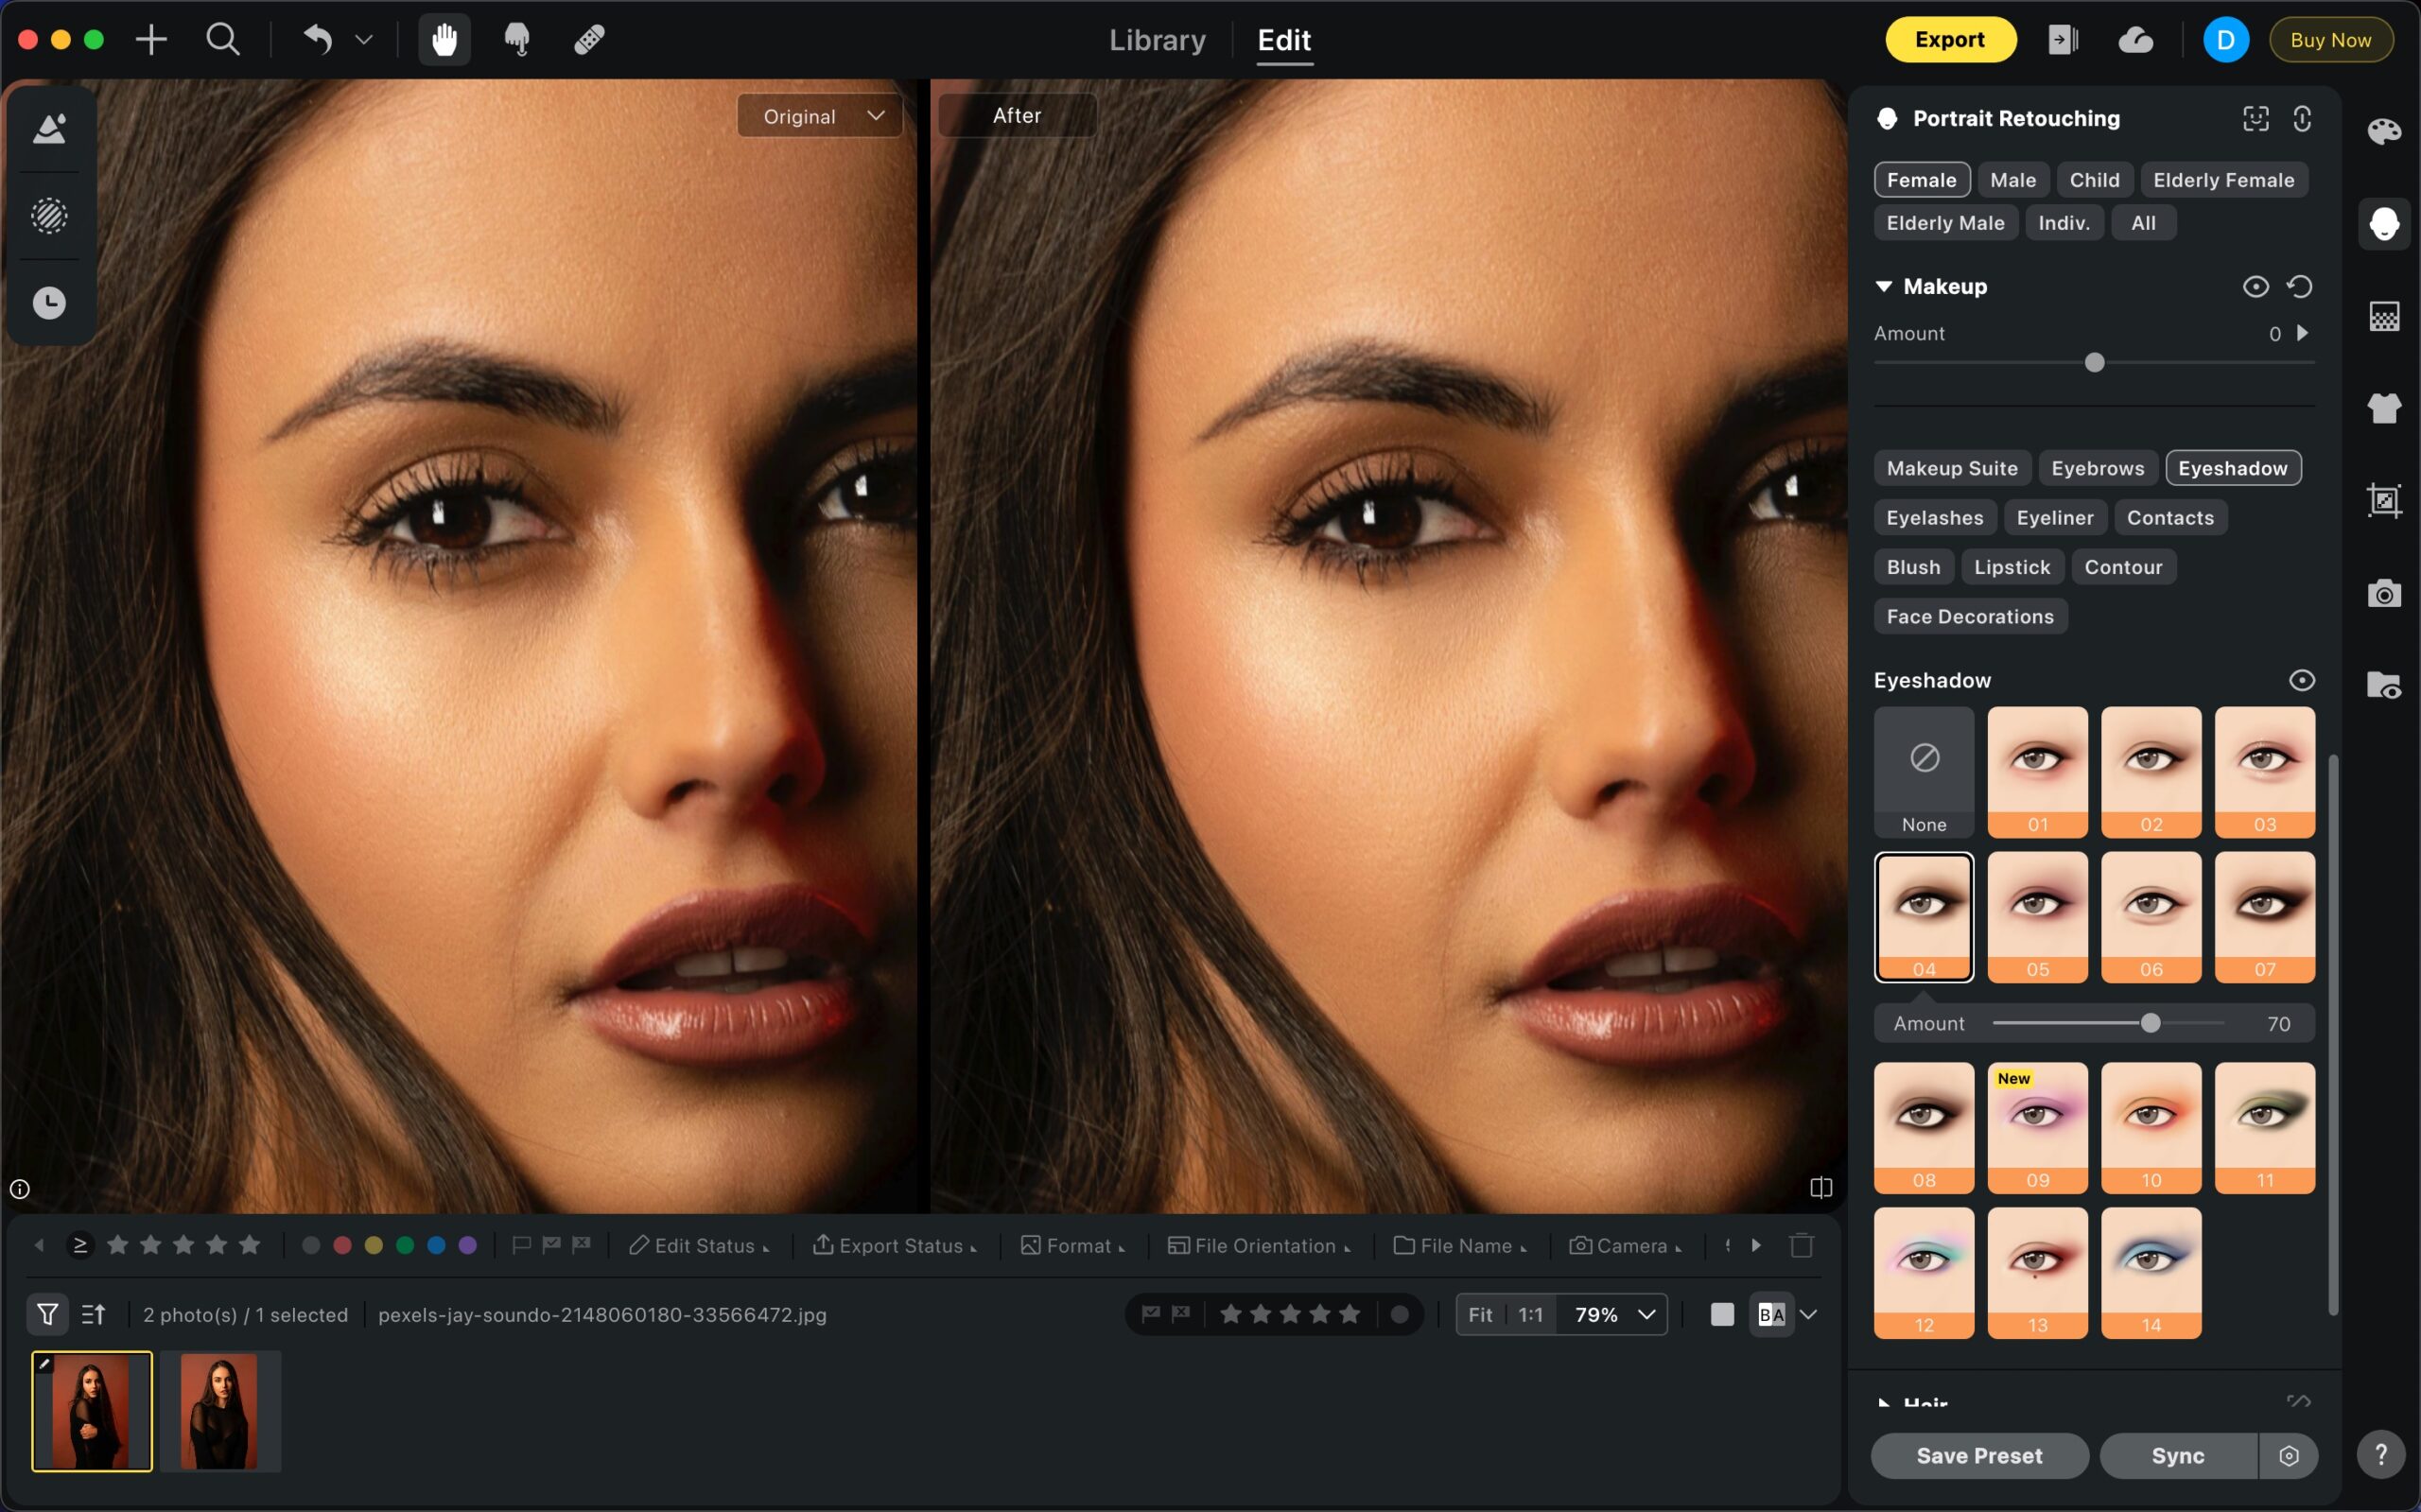This screenshot has width=2421, height=1512.
Task: Toggle the Before/After BA view
Action: [1771, 1314]
